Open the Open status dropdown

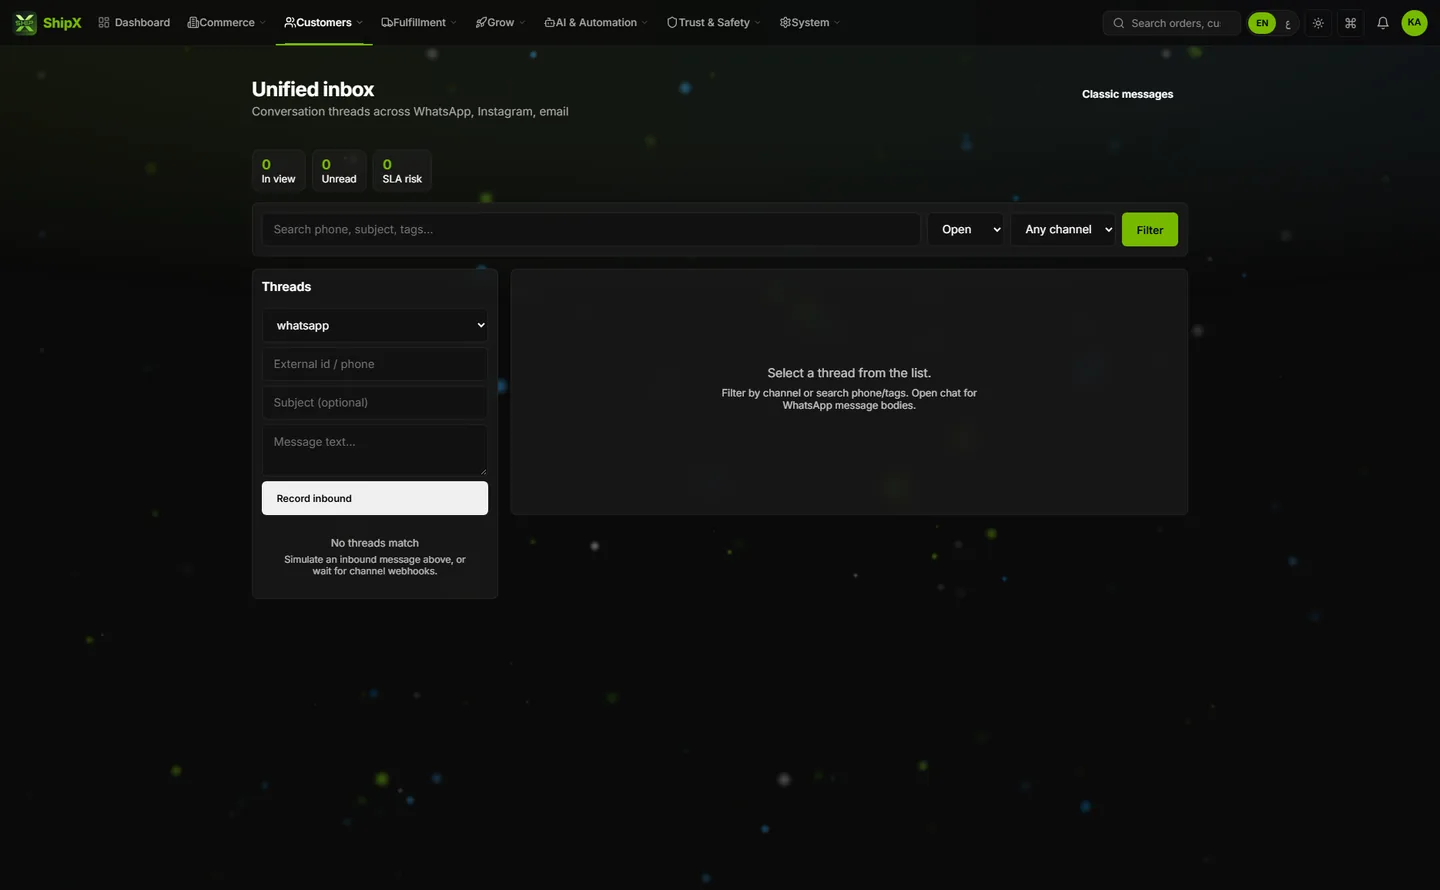966,229
